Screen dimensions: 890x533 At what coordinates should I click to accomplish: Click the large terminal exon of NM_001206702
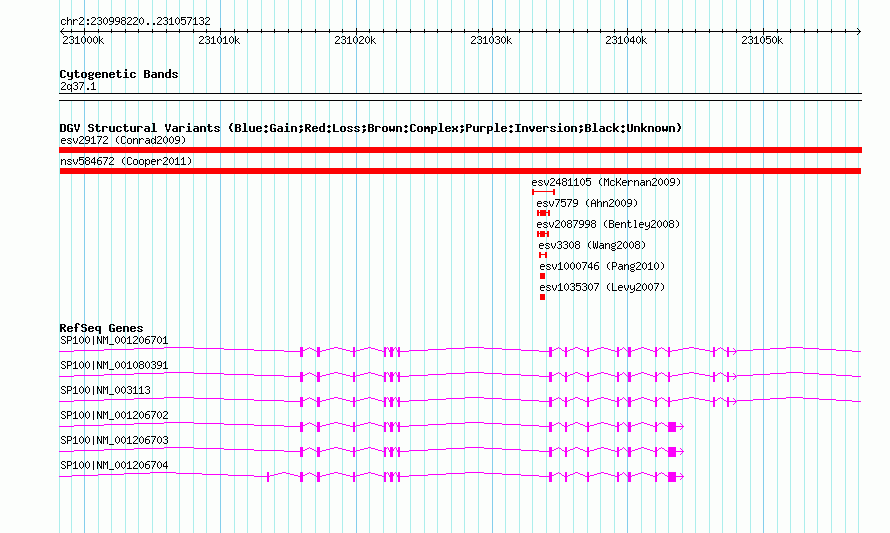click(672, 427)
